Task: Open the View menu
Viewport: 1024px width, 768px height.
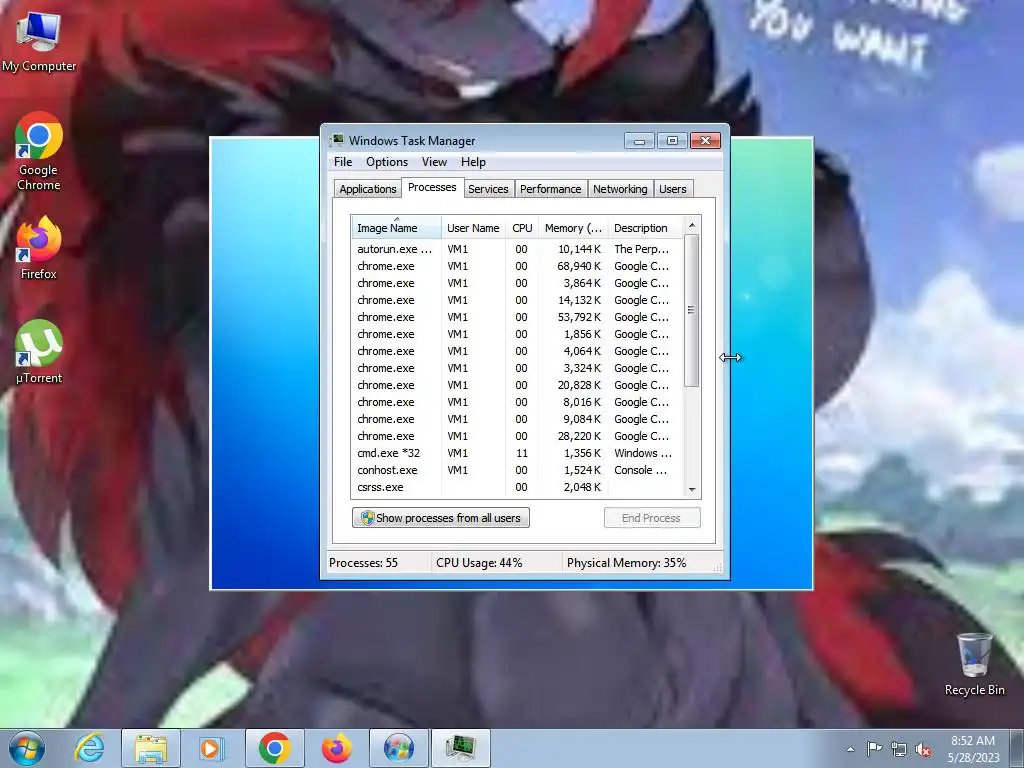Action: (434, 162)
